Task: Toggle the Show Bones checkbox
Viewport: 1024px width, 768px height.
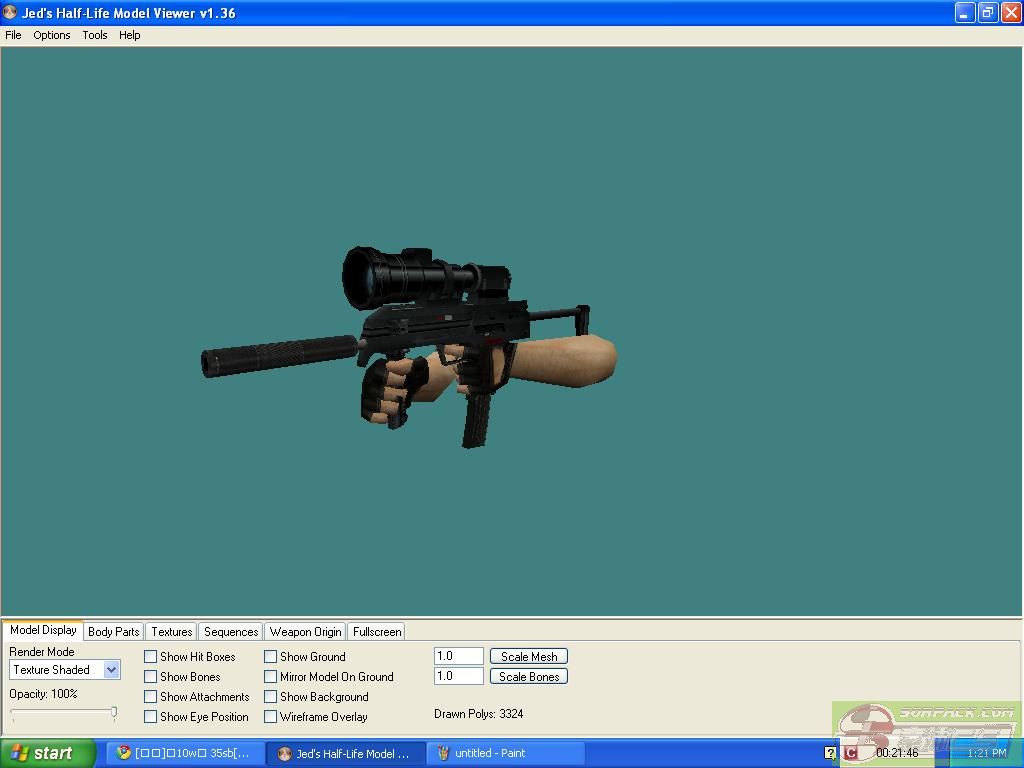Action: (x=151, y=677)
